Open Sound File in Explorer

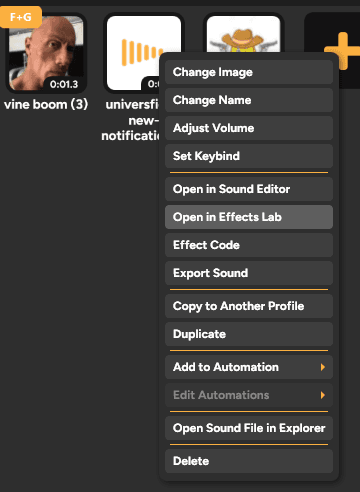click(249, 428)
